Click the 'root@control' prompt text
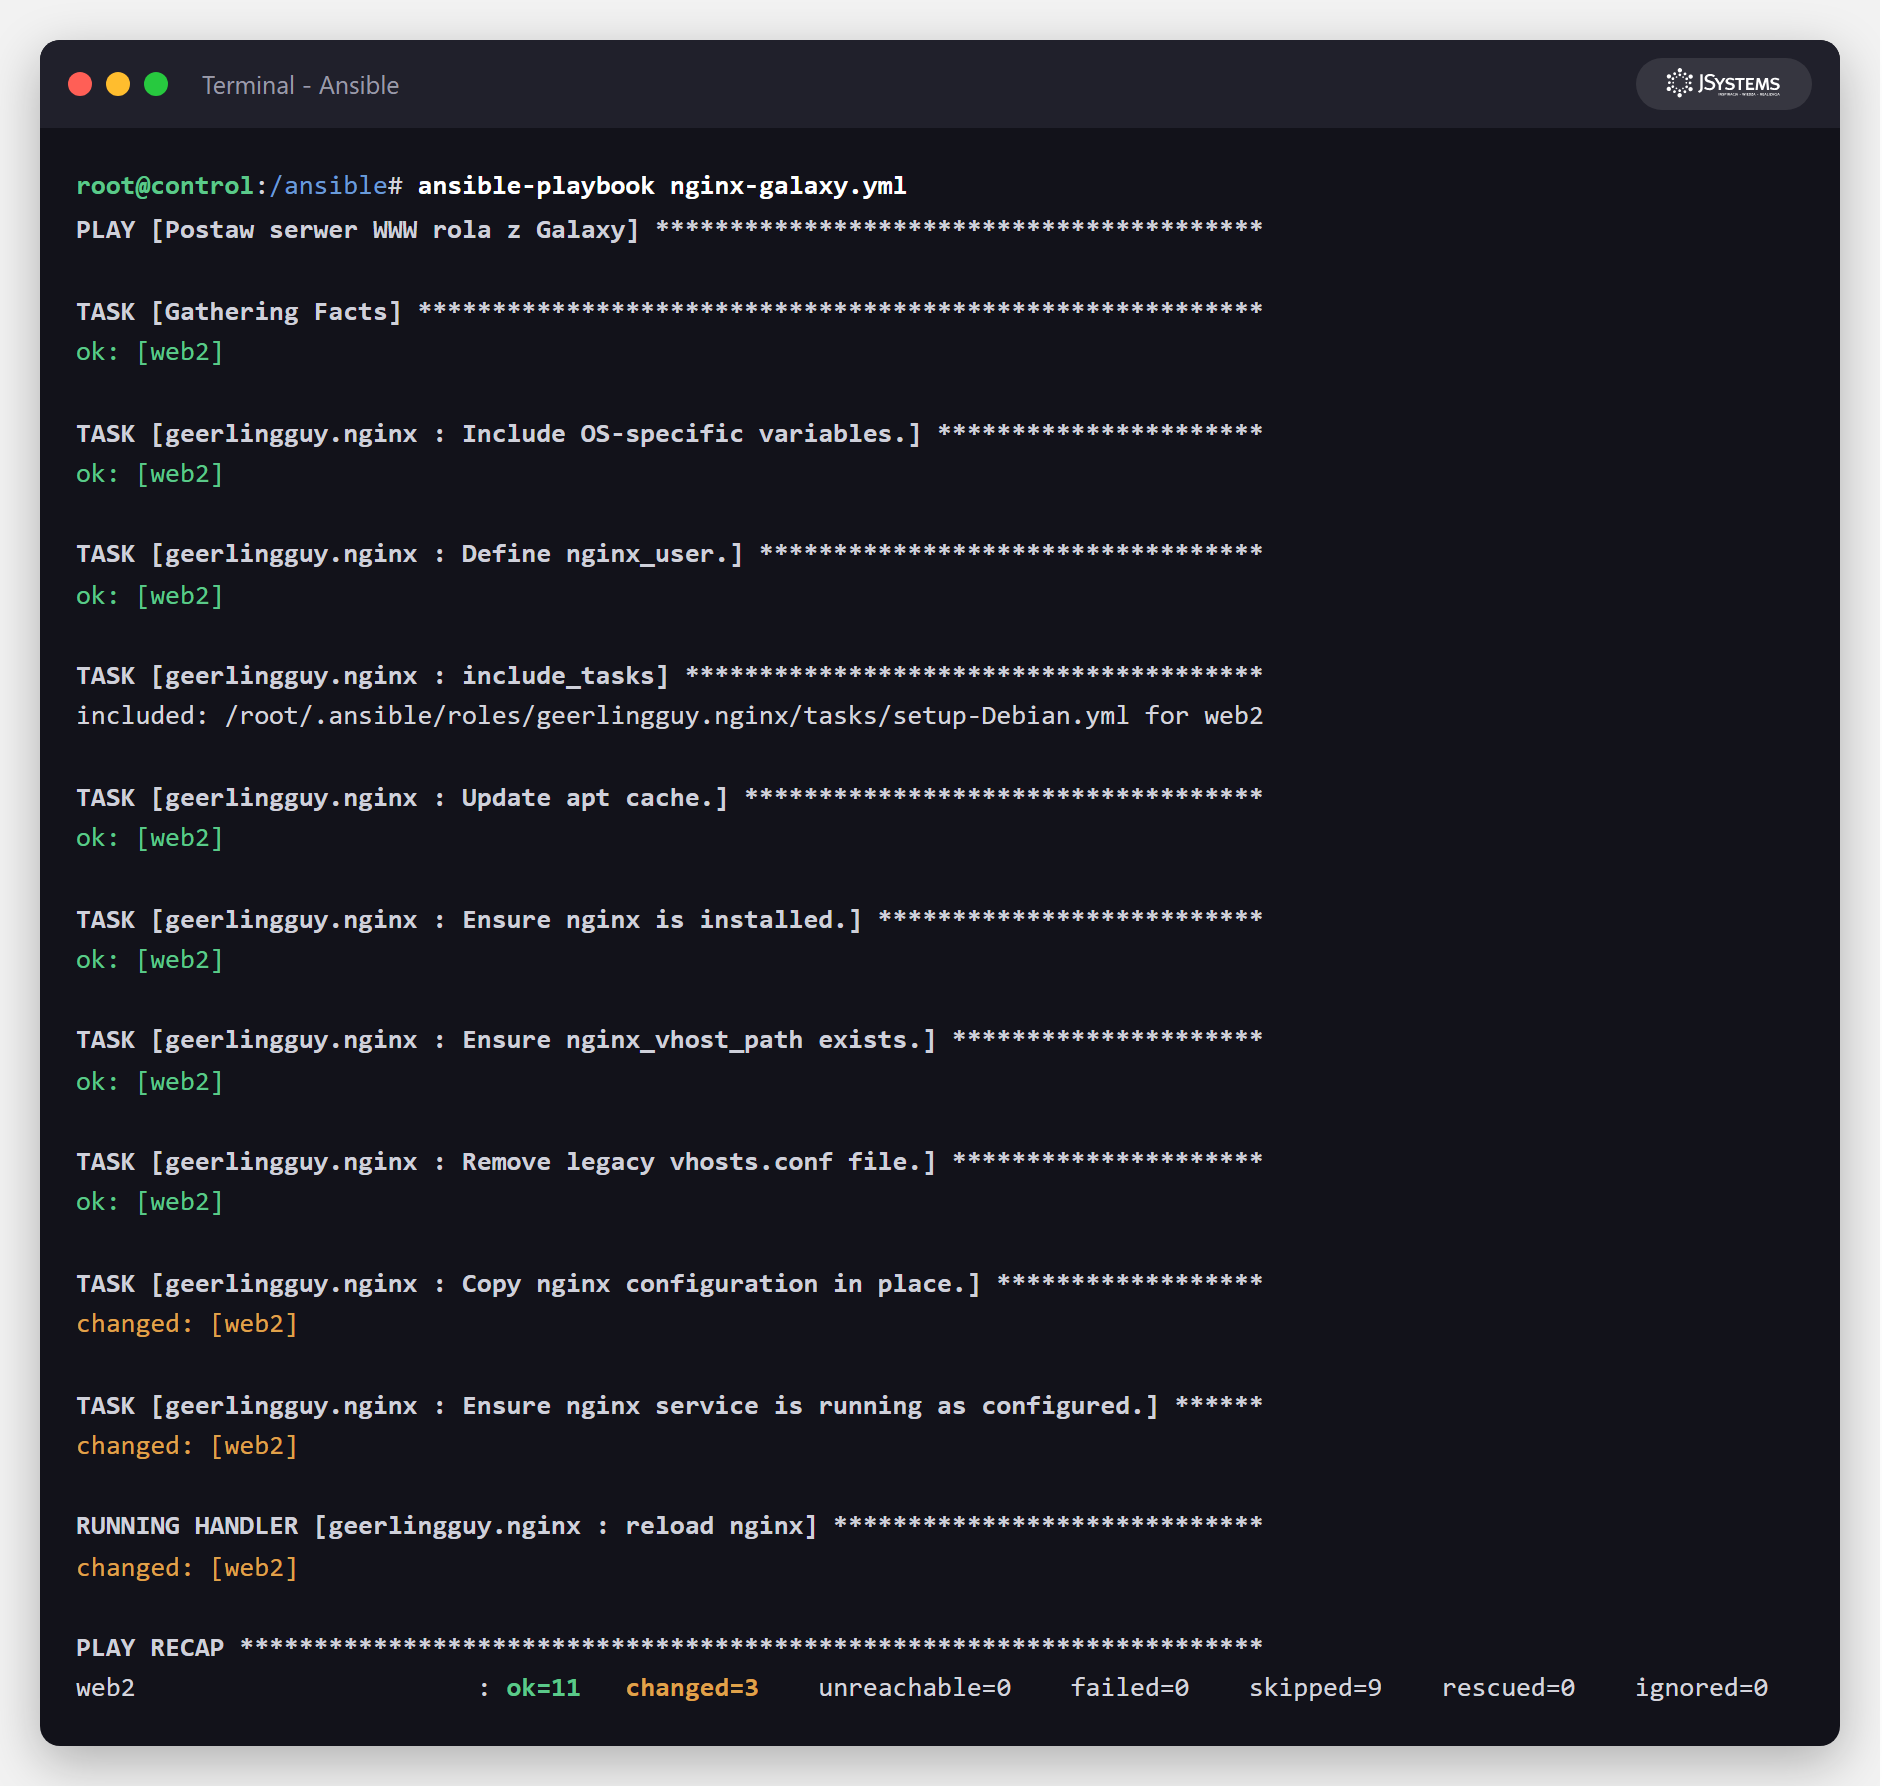 point(165,186)
